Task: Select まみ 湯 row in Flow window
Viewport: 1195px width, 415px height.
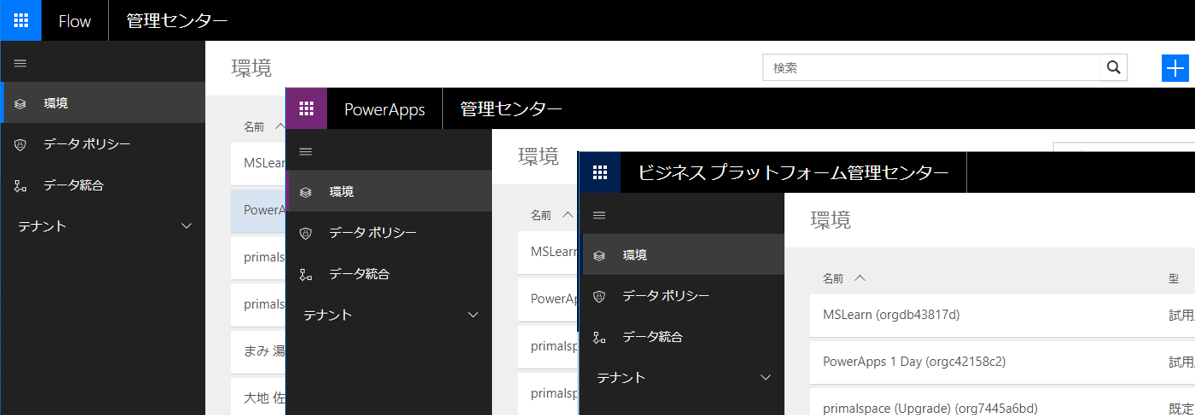Action: (x=258, y=351)
